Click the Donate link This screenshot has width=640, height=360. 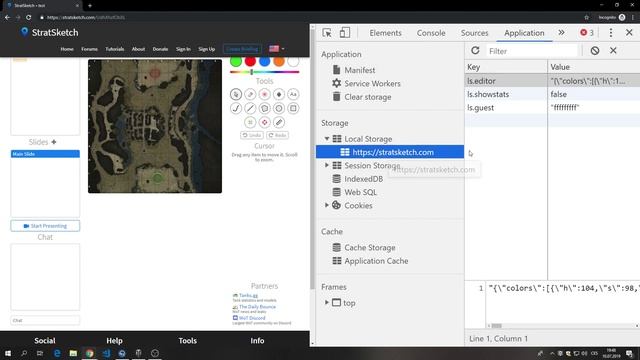coord(160,49)
